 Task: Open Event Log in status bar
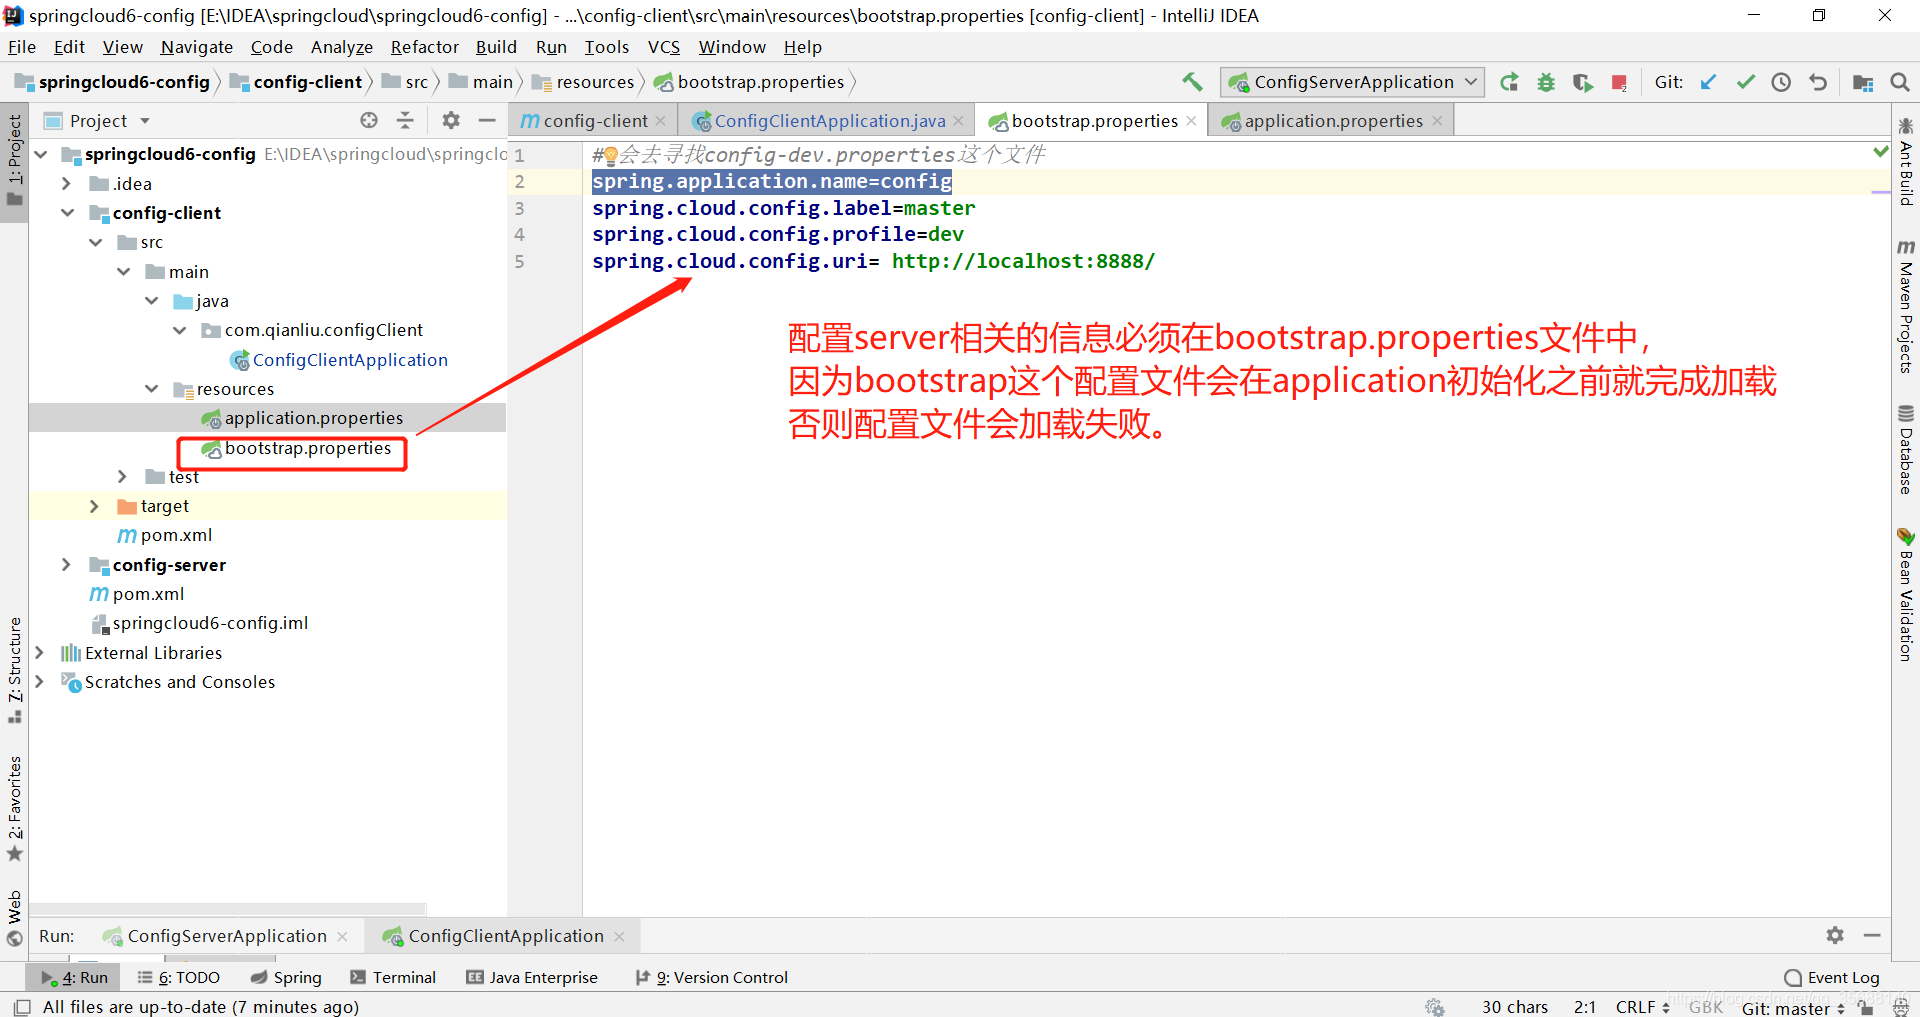[x=1832, y=978]
